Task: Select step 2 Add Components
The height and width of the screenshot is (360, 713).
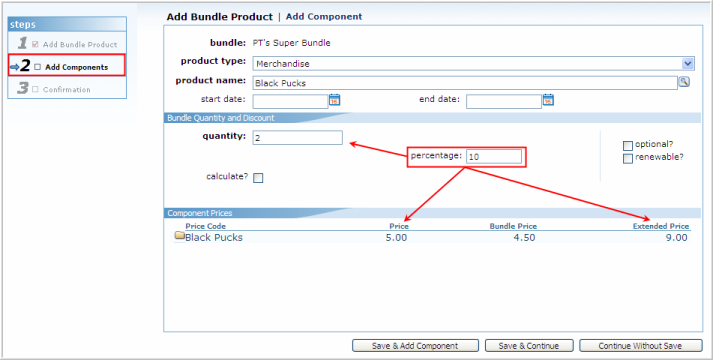Action: pos(66,65)
